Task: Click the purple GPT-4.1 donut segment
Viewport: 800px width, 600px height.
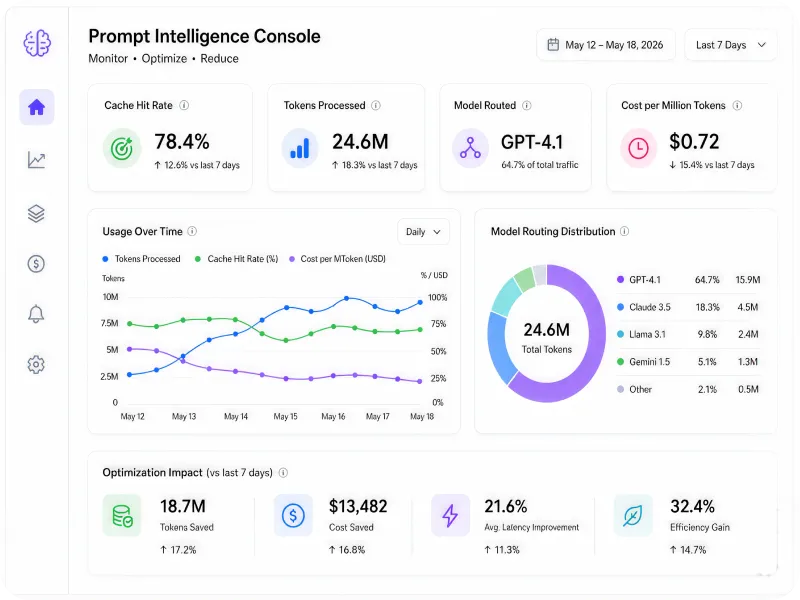Action: coord(589,352)
